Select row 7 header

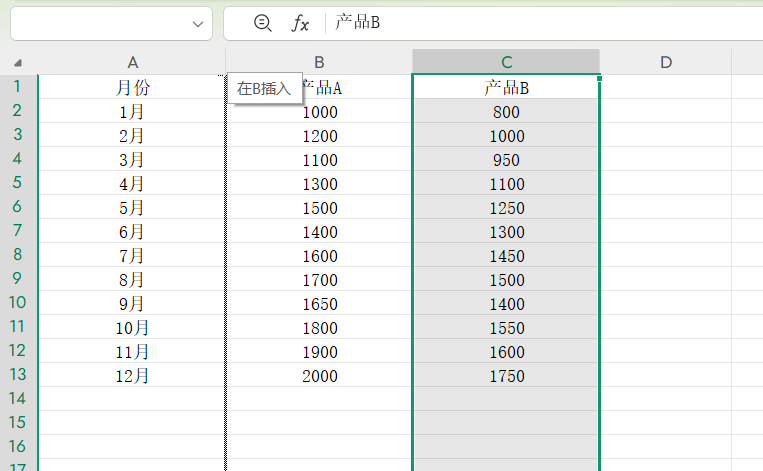(x=18, y=232)
